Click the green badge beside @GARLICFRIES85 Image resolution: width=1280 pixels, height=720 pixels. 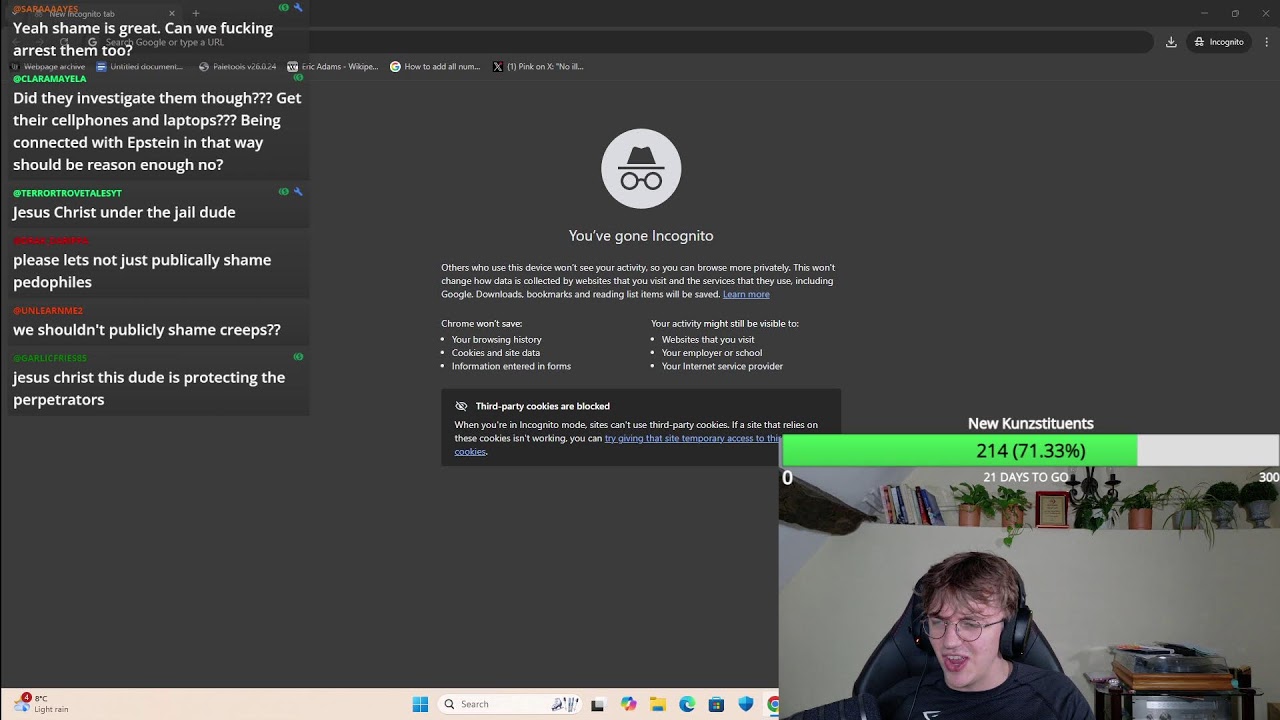pos(298,357)
